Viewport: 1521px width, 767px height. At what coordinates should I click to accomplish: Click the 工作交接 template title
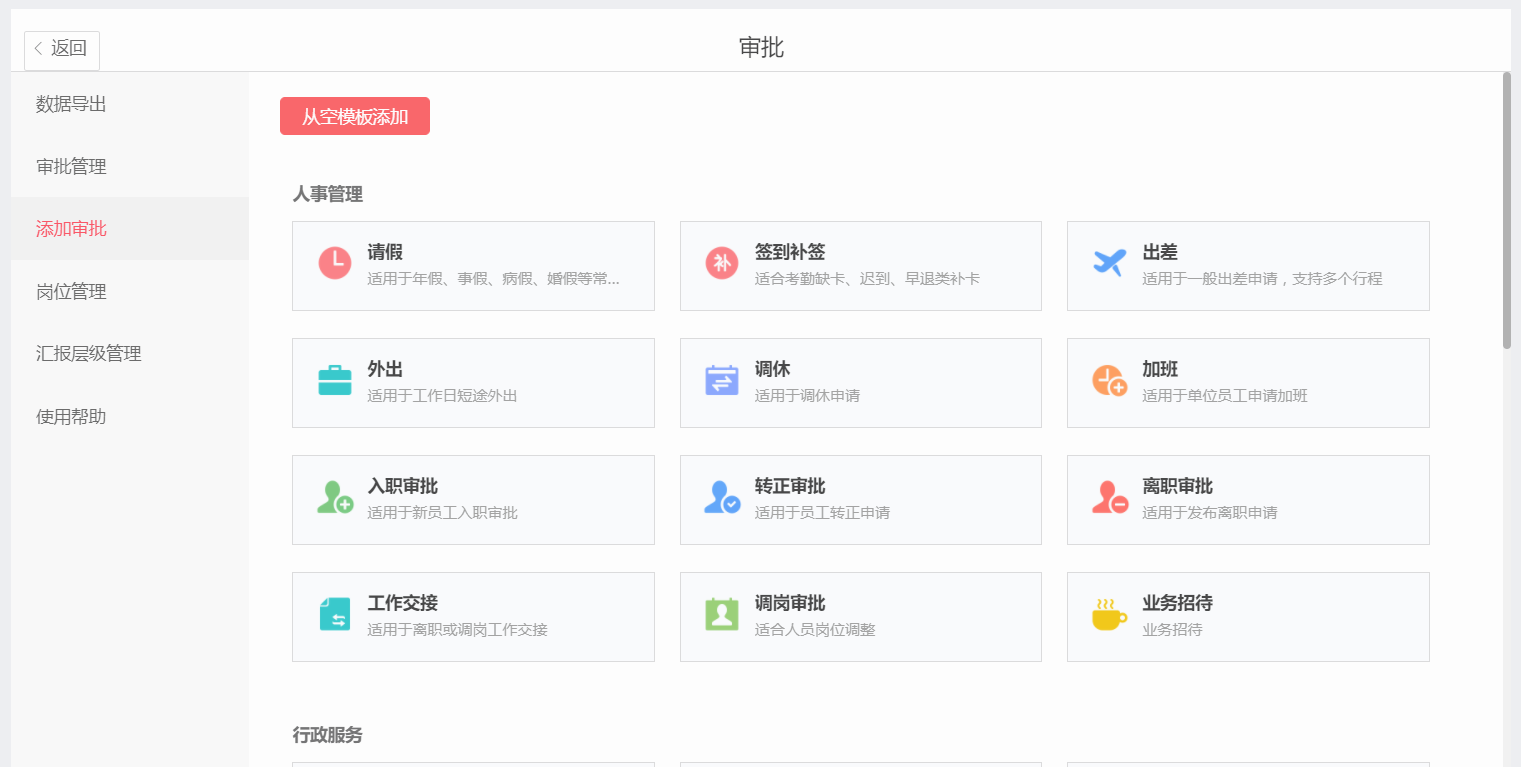(x=402, y=603)
